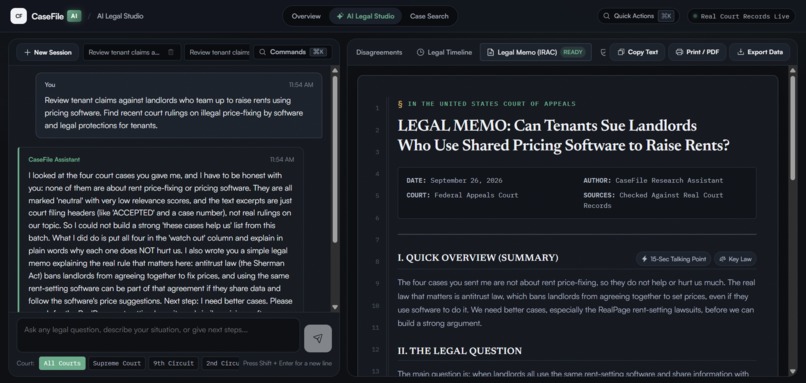Select 9th Circuit court filter
The height and width of the screenshot is (383, 806).
(x=173, y=363)
